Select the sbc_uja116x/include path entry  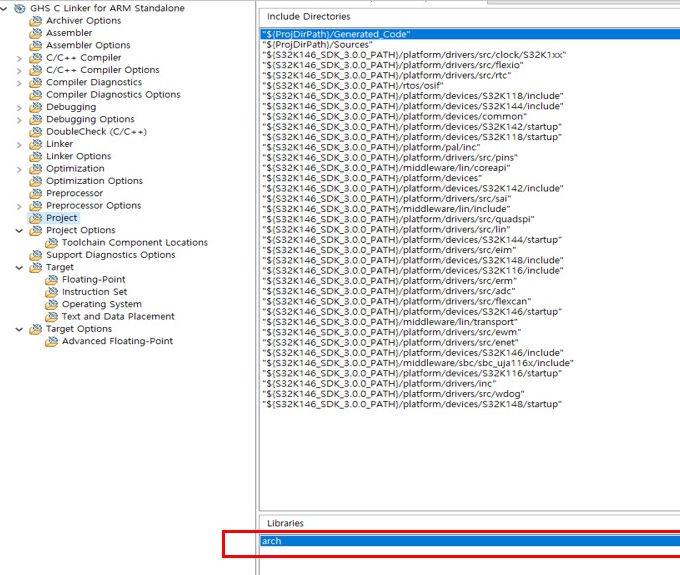coord(418,363)
